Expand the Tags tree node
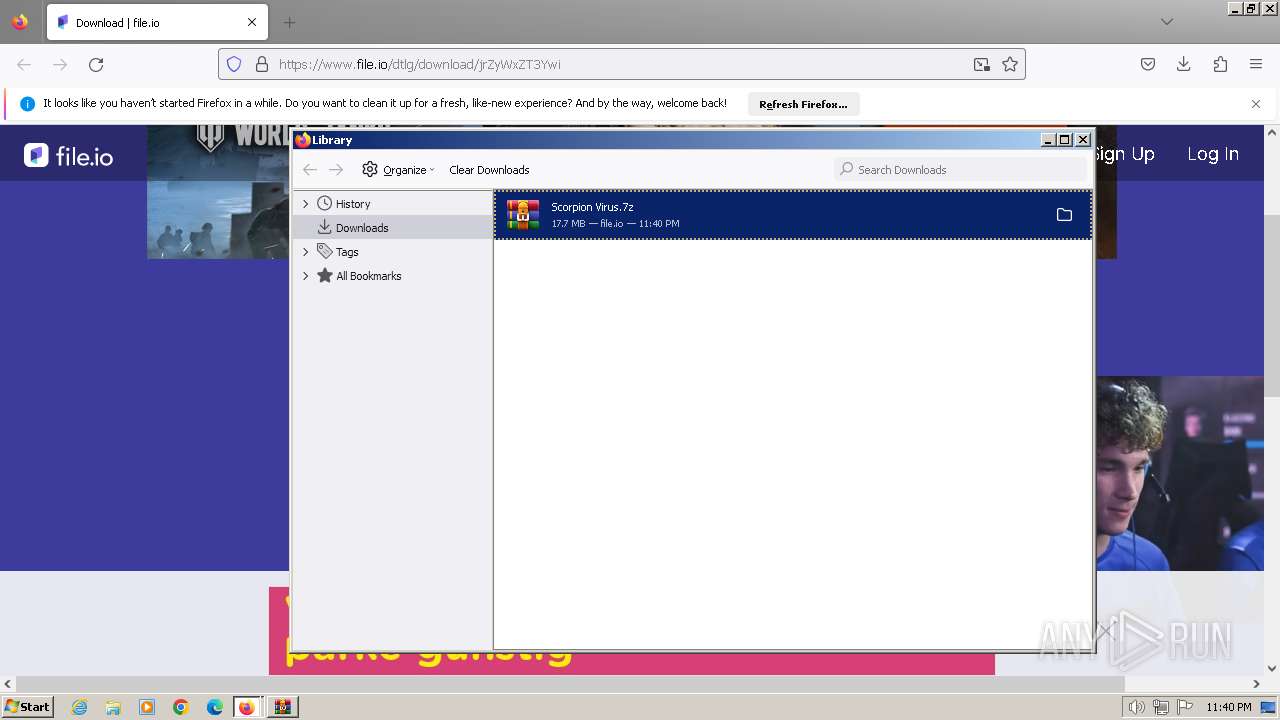 click(x=306, y=252)
